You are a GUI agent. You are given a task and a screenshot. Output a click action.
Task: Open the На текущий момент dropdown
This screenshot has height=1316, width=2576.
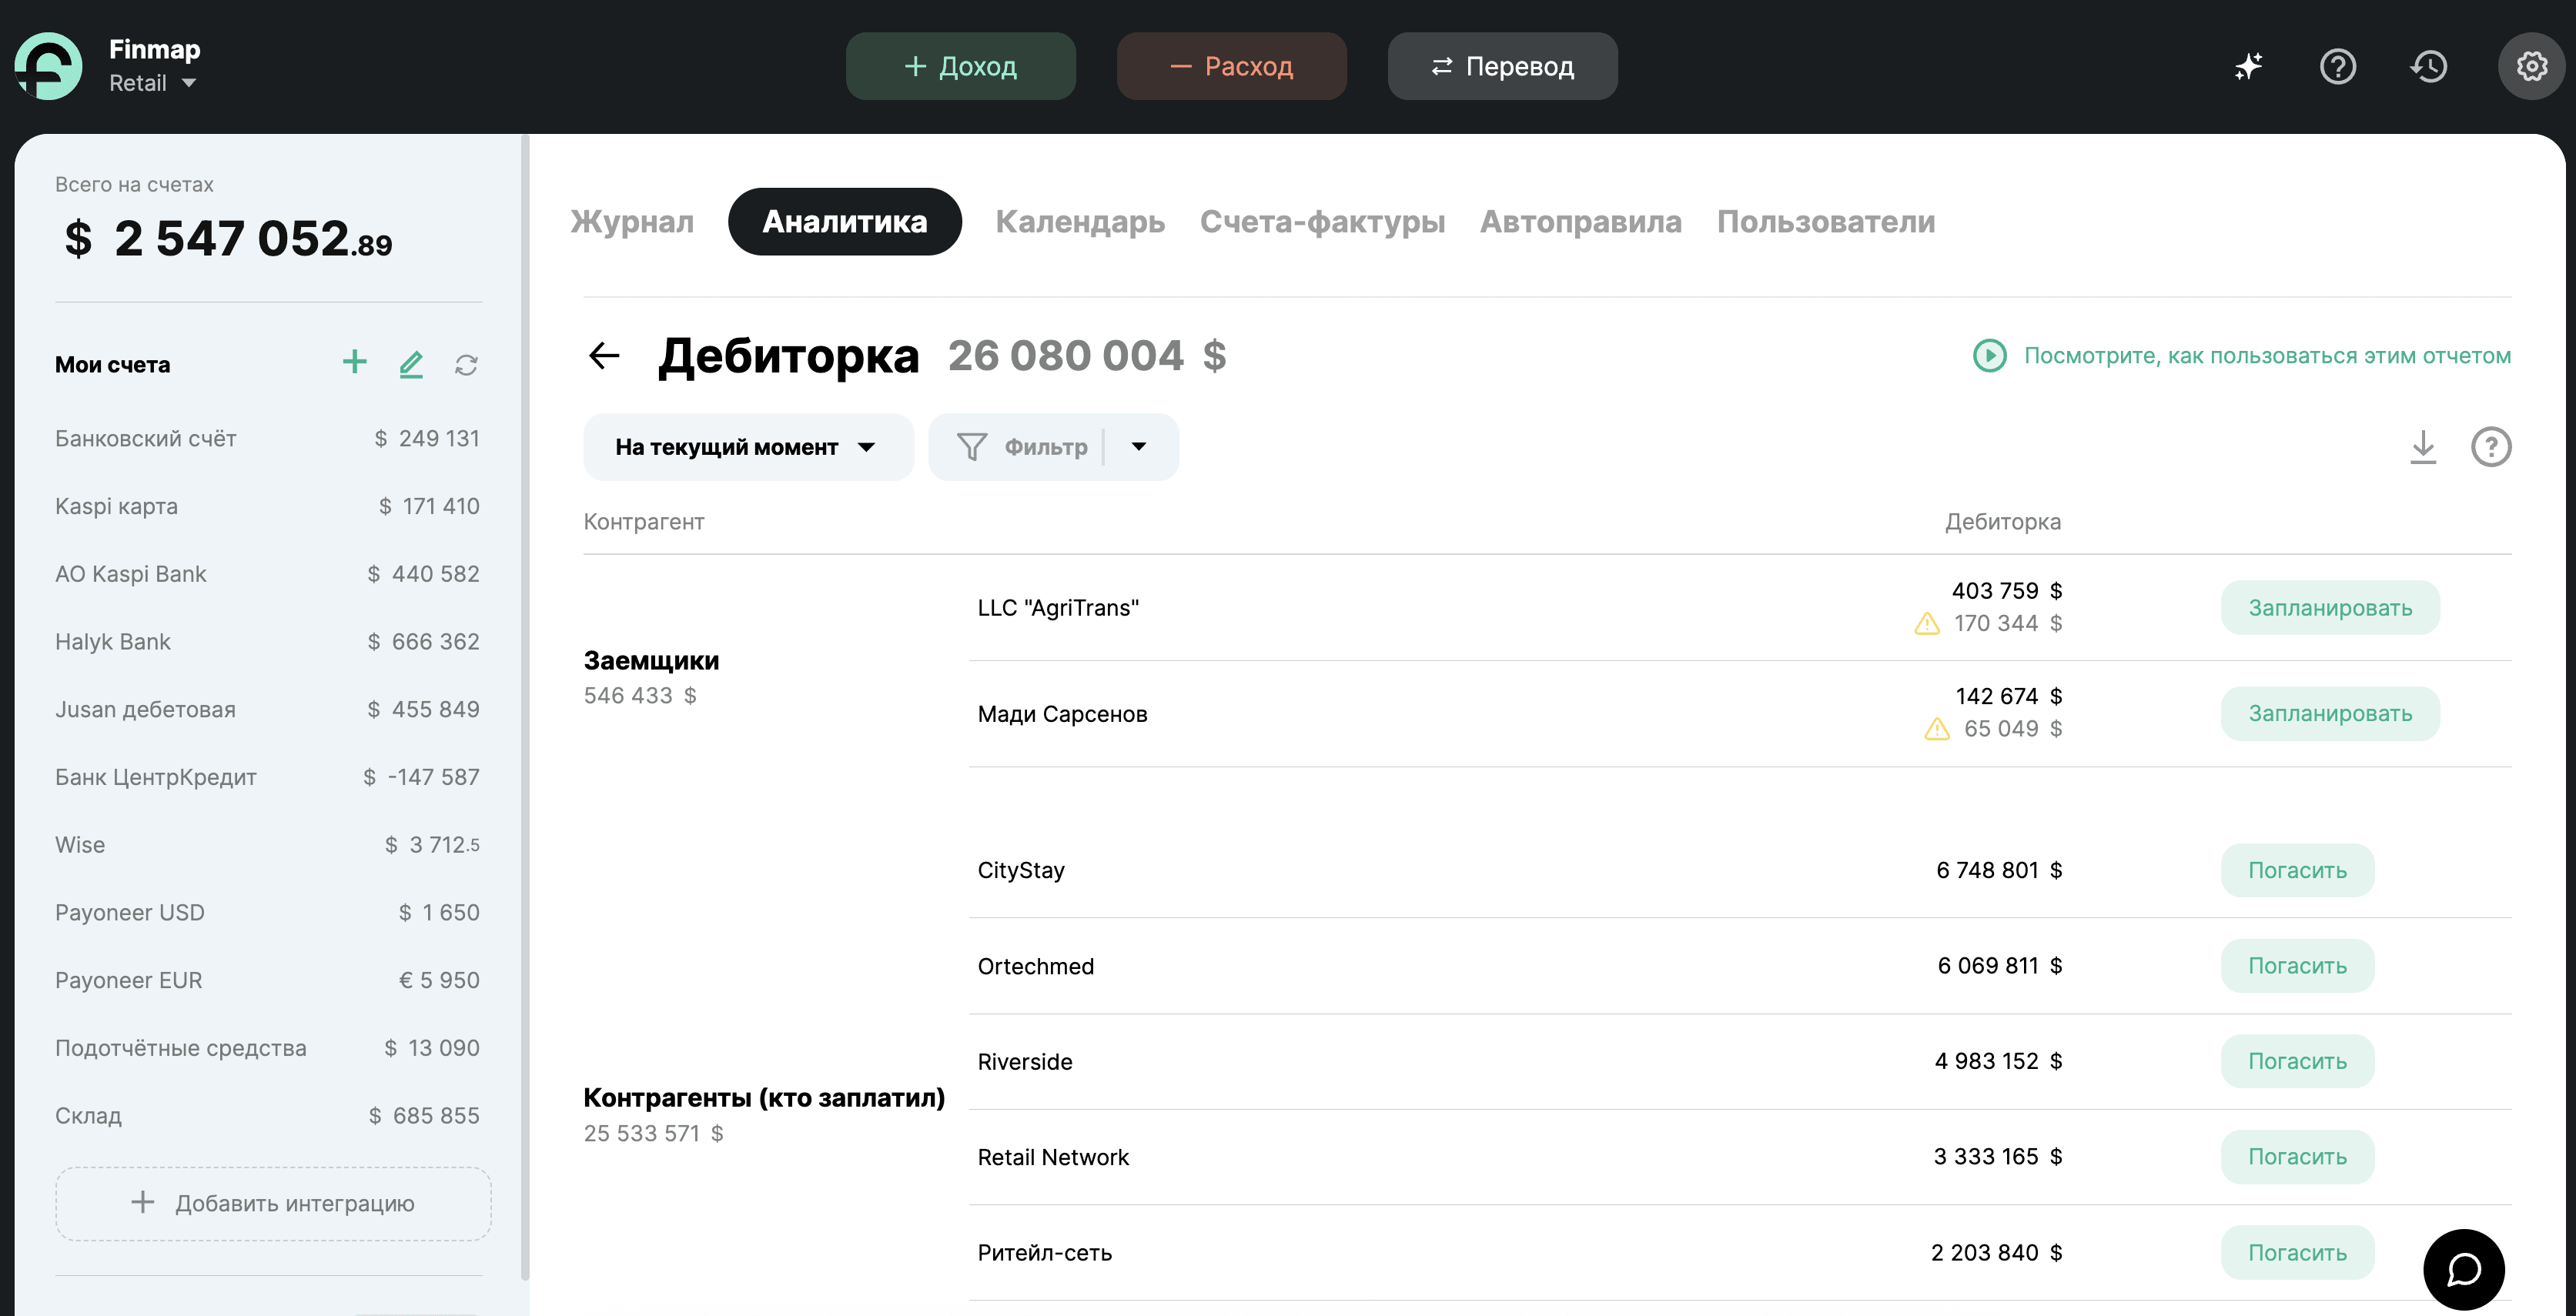748,447
